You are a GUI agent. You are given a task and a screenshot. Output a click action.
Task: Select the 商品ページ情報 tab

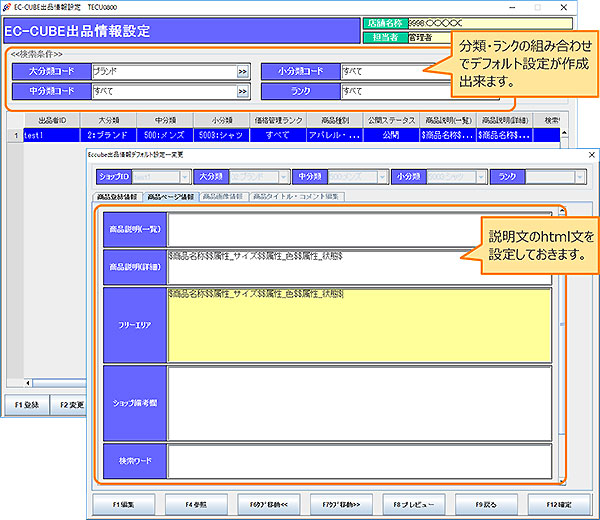[170, 197]
